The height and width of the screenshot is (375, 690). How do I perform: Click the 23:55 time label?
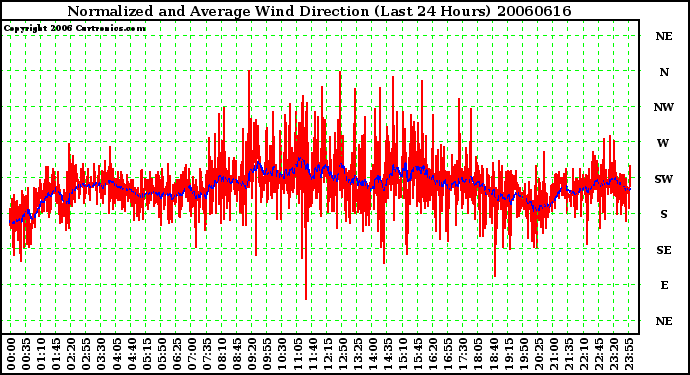pos(629,354)
